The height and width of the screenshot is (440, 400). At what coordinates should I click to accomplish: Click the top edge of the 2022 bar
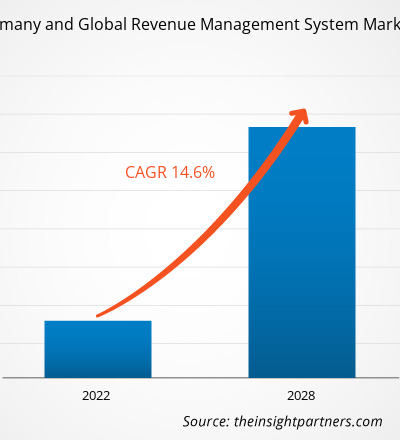98,321
